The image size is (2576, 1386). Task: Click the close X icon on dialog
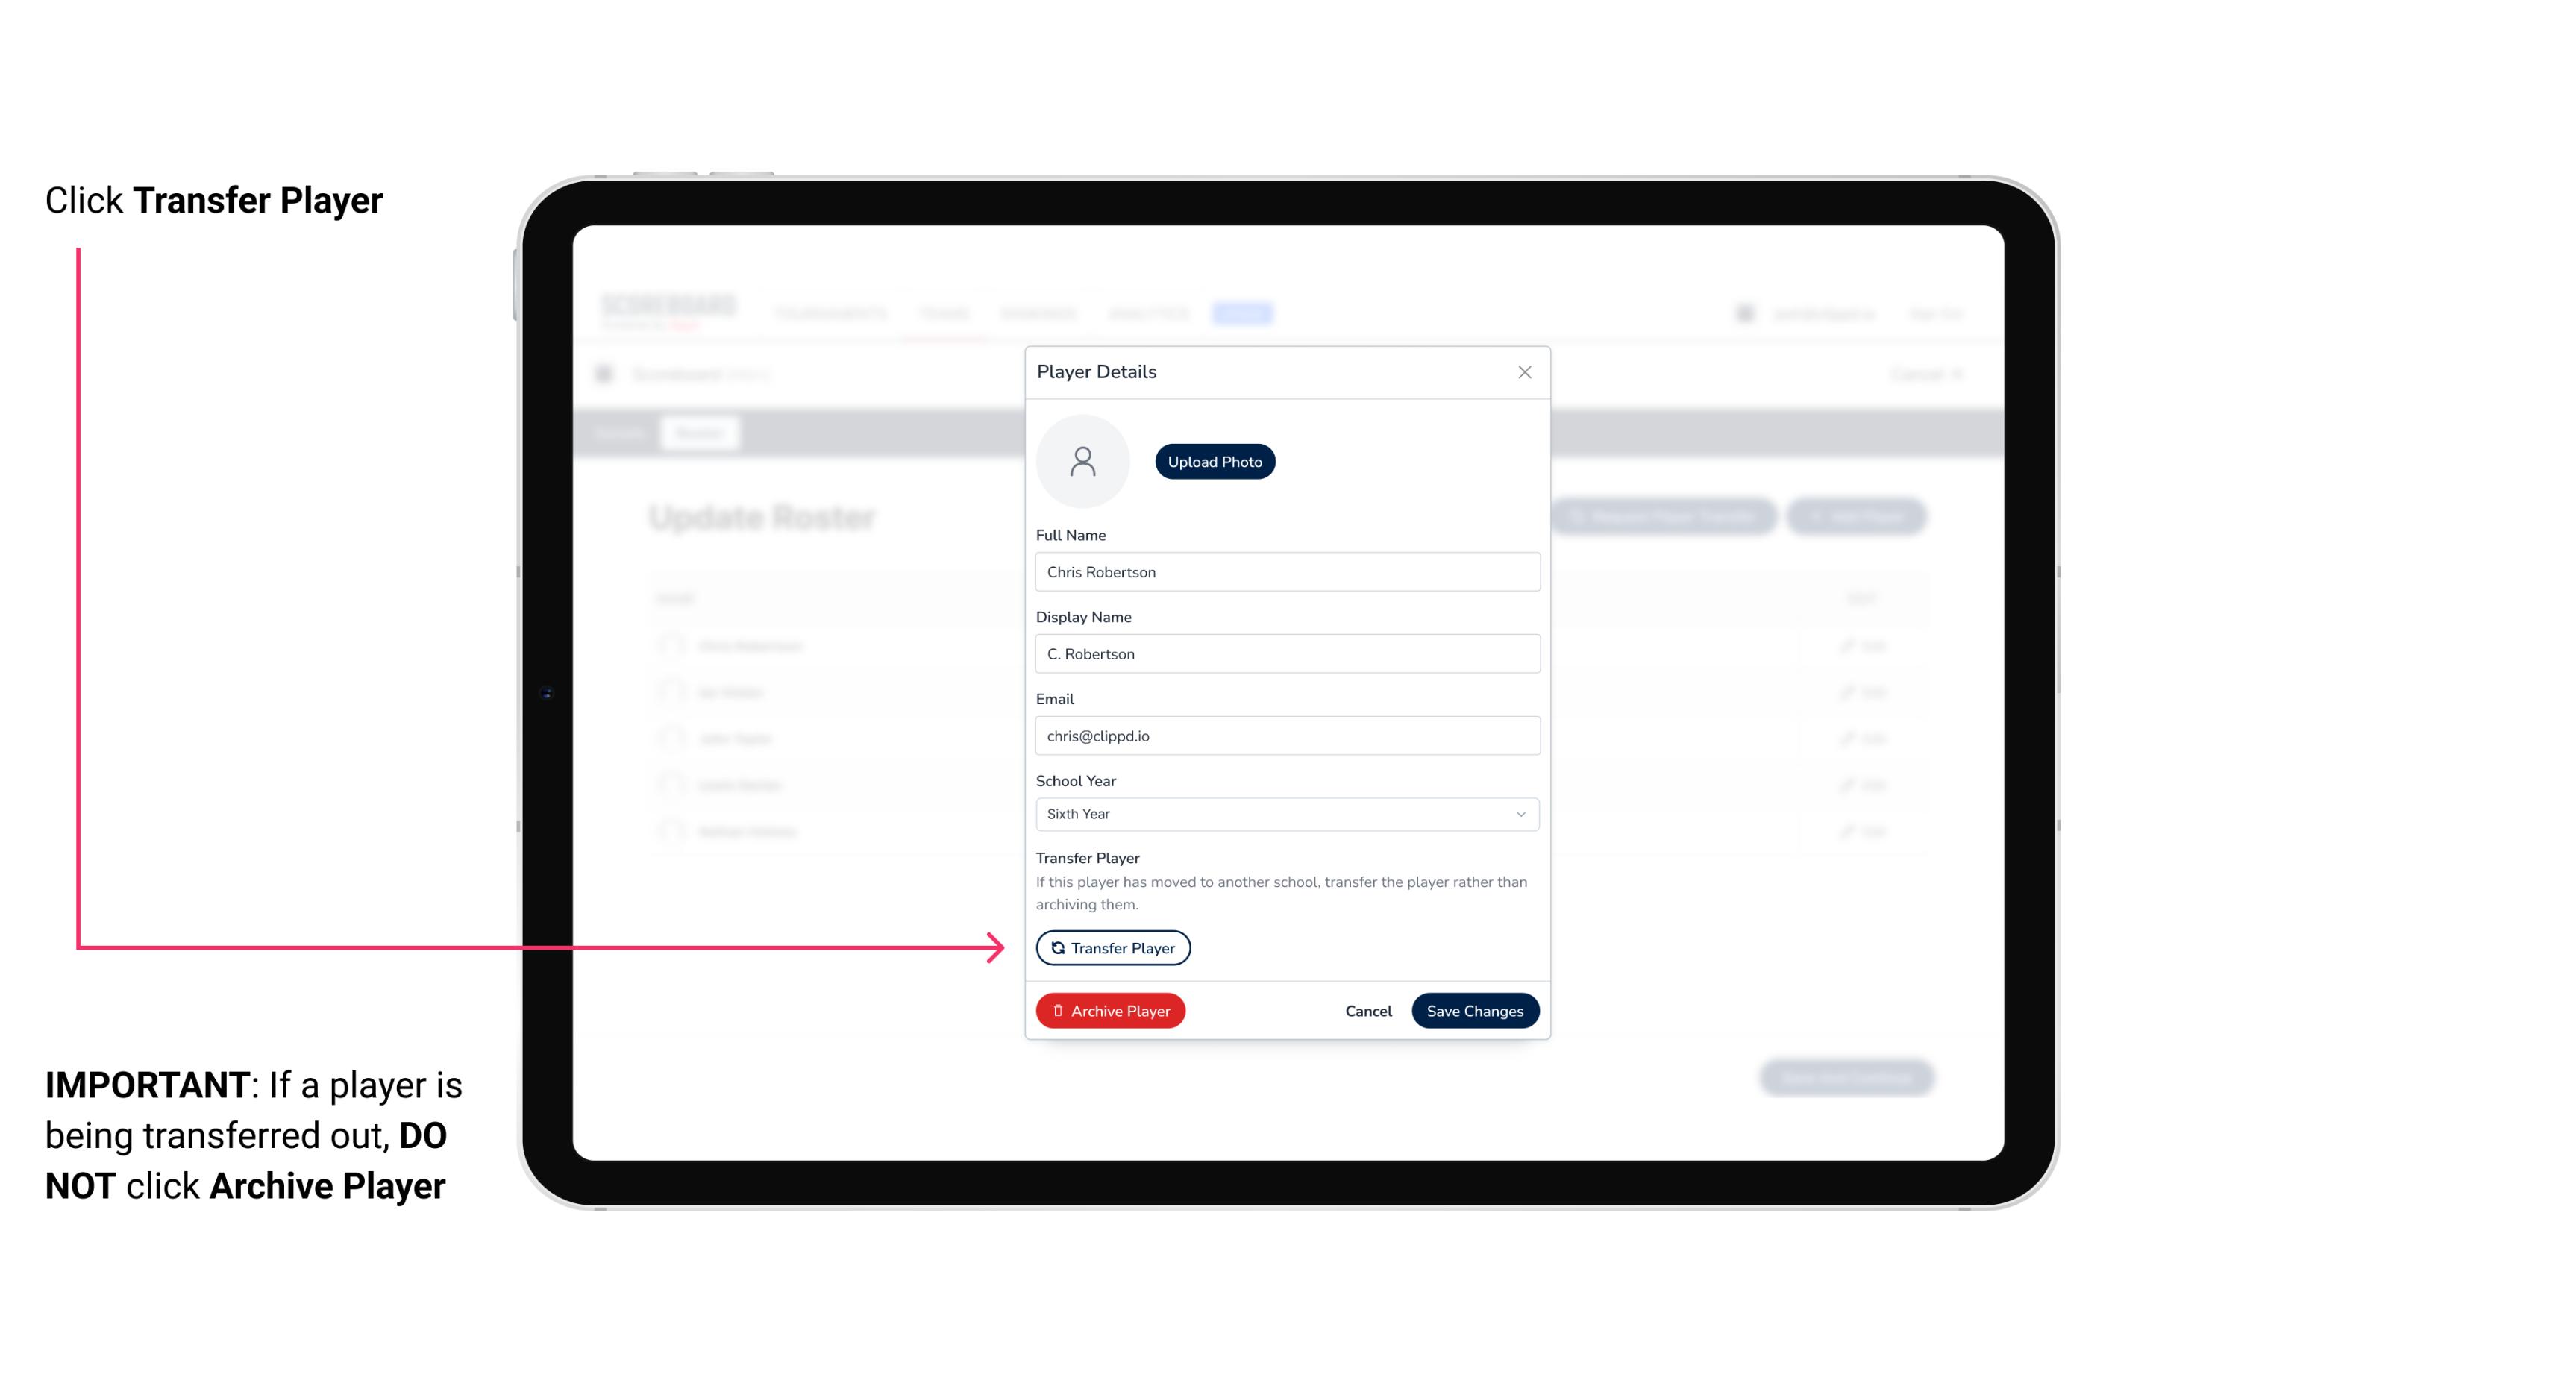pyautogui.click(x=1523, y=372)
